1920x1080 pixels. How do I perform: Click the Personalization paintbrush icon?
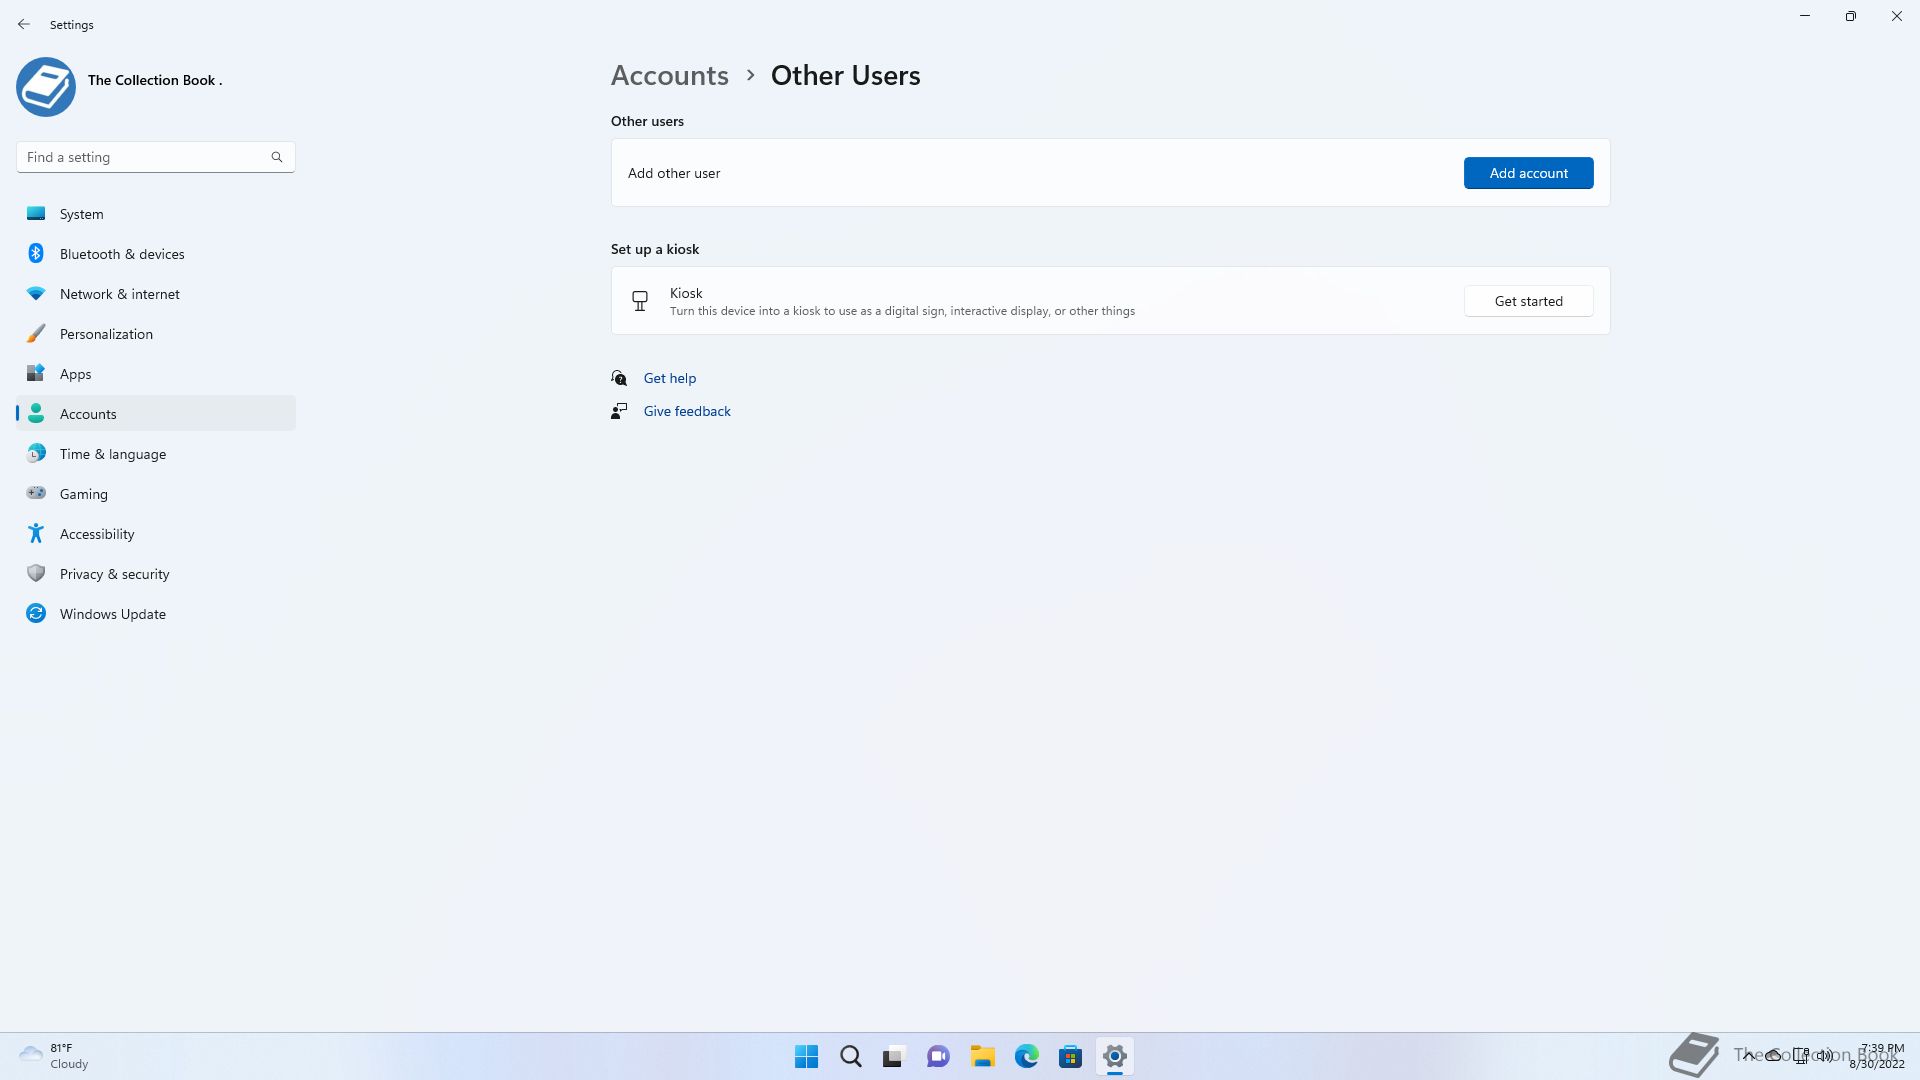coord(36,334)
